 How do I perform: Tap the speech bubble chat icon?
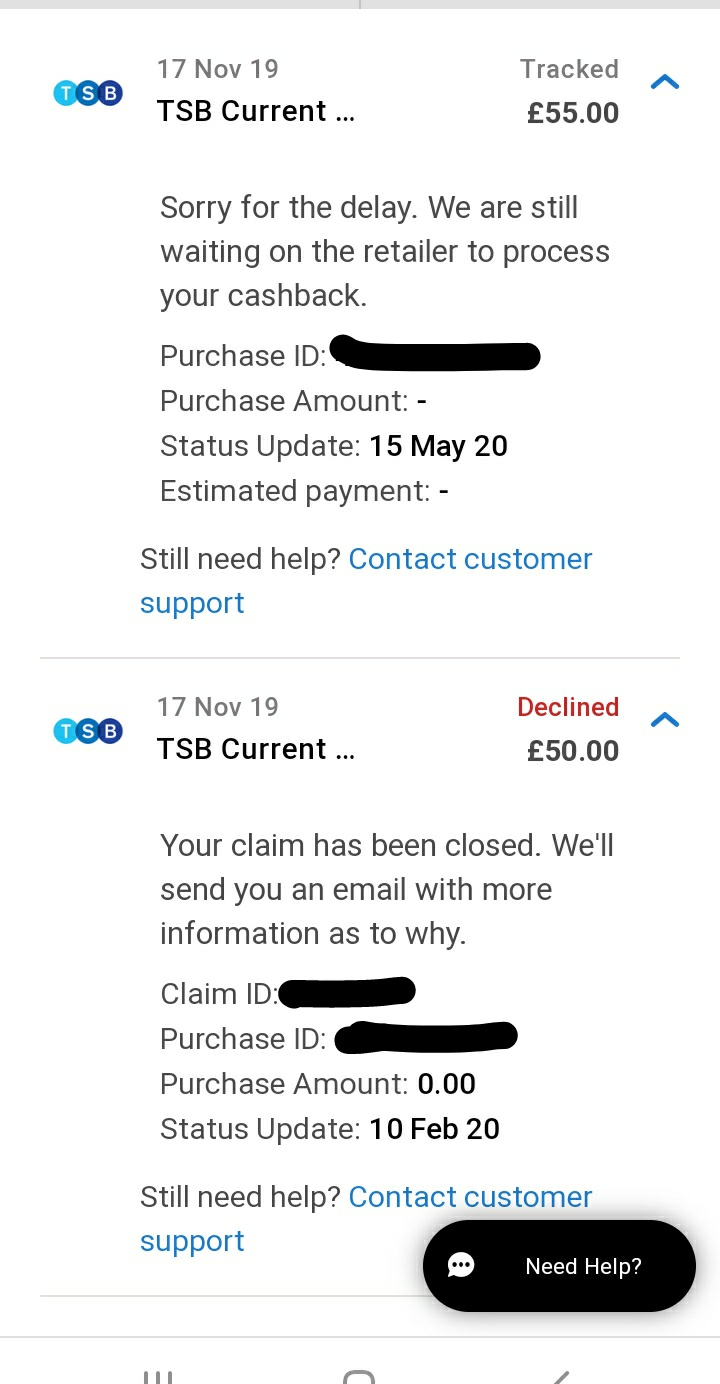click(x=461, y=1266)
